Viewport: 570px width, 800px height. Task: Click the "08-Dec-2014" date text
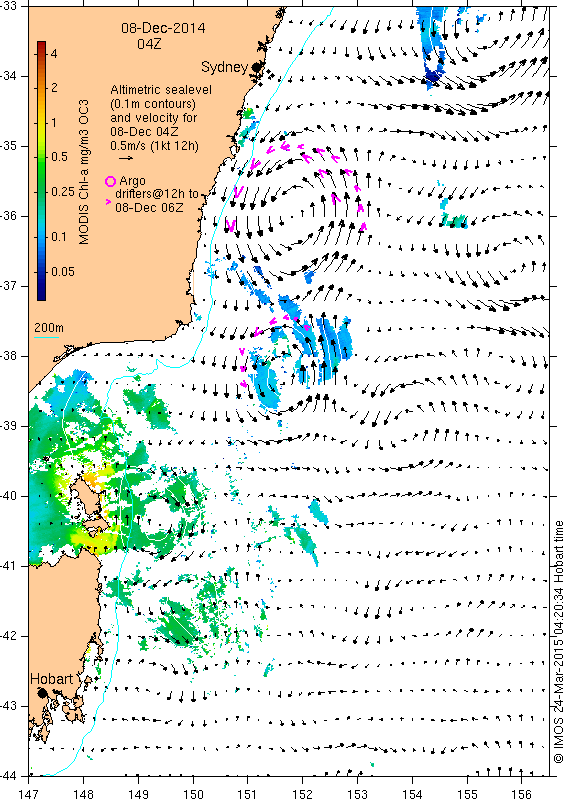click(163, 28)
